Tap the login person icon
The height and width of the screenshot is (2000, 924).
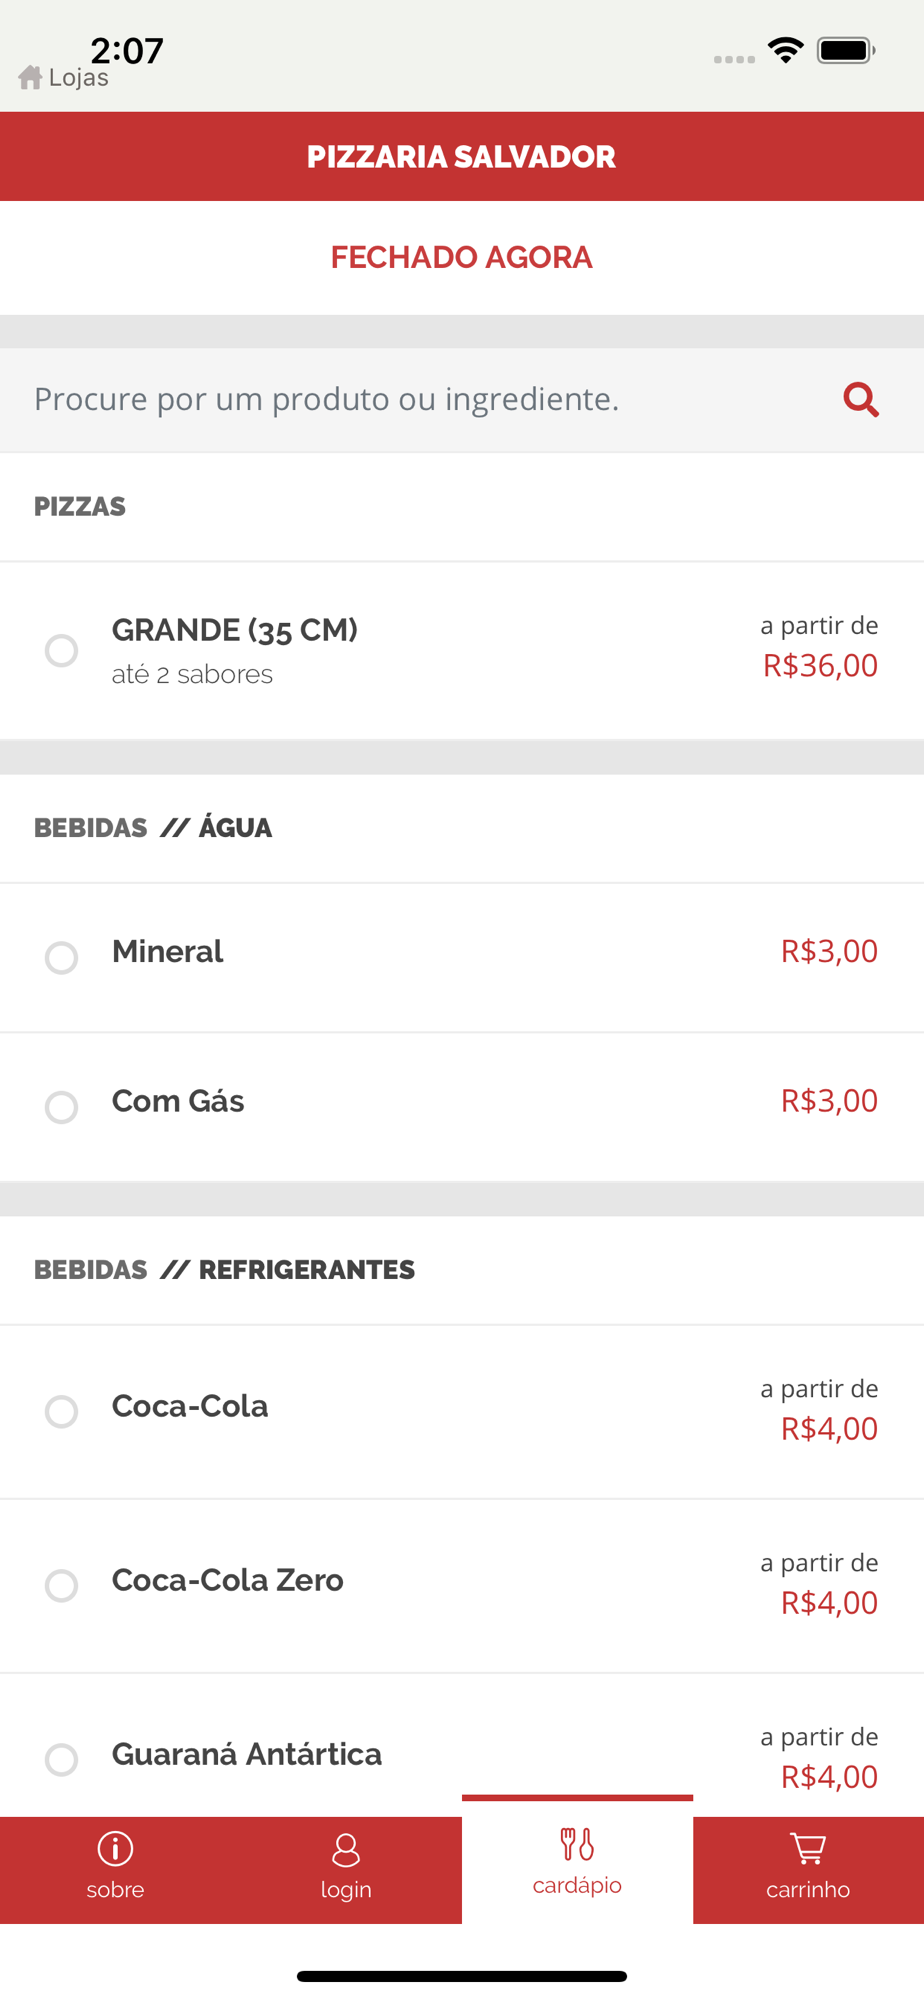346,1849
